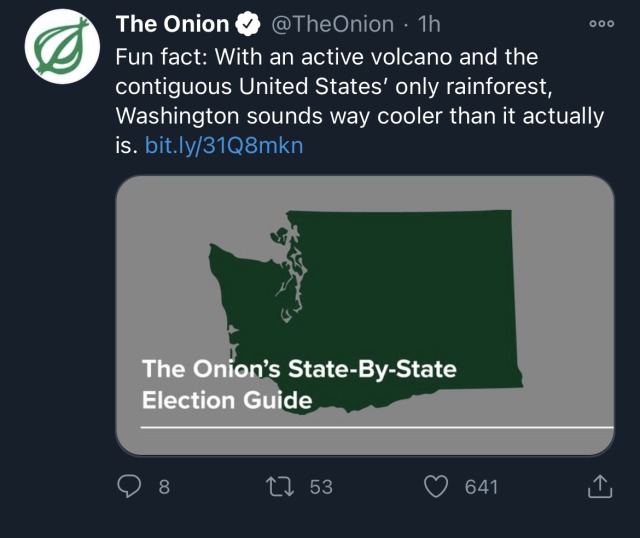Click The Onion display name
640x538 pixels.
pos(172,24)
